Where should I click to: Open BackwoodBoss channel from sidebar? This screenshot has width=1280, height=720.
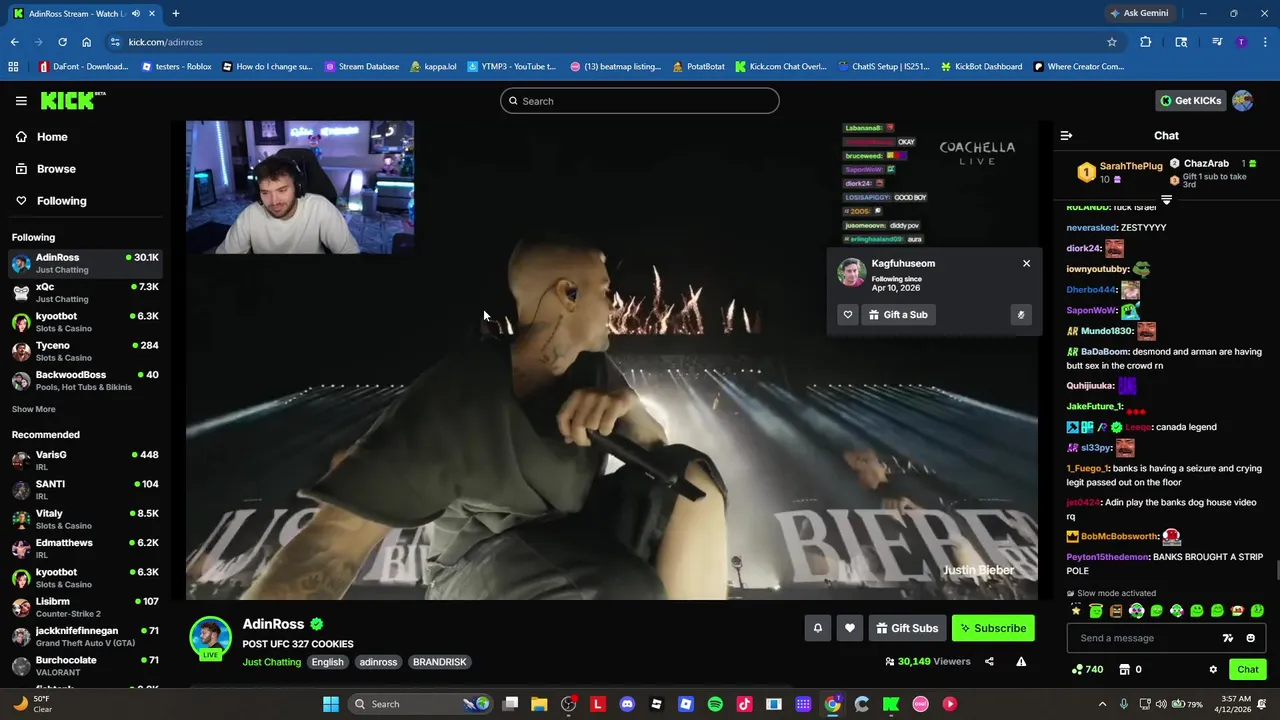84,380
